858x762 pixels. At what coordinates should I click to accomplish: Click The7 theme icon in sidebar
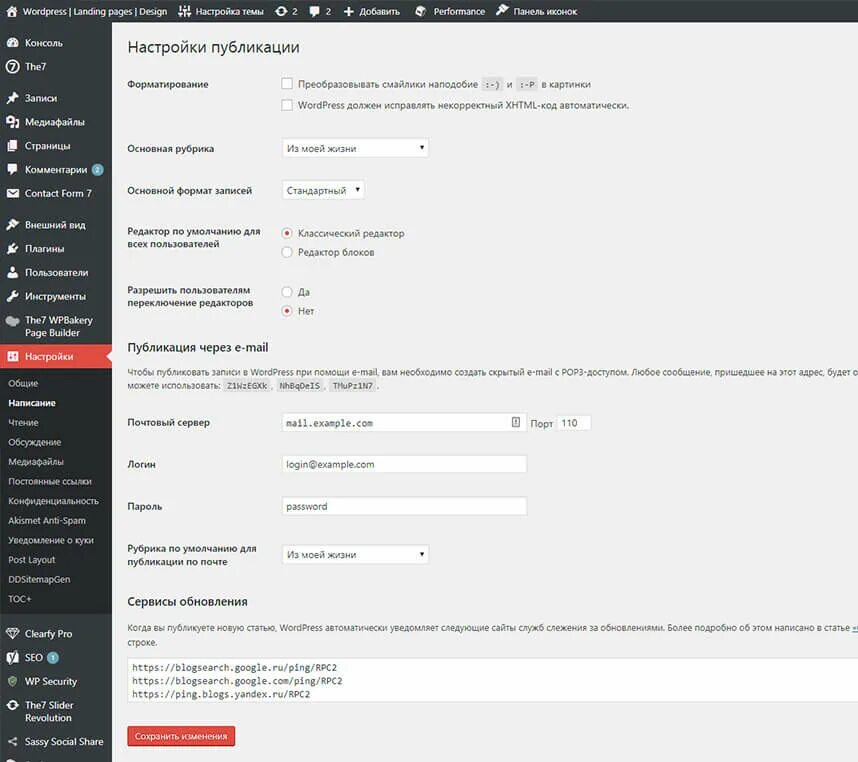pyautogui.click(x=13, y=67)
